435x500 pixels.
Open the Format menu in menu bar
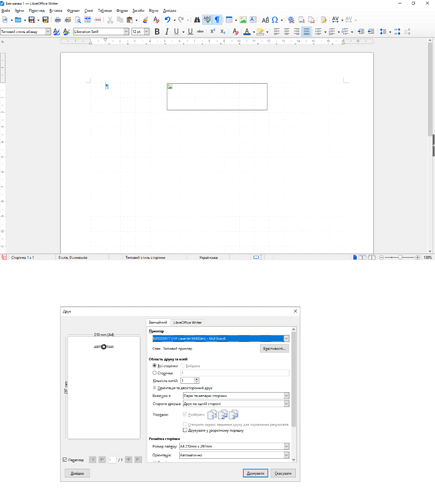(x=73, y=11)
